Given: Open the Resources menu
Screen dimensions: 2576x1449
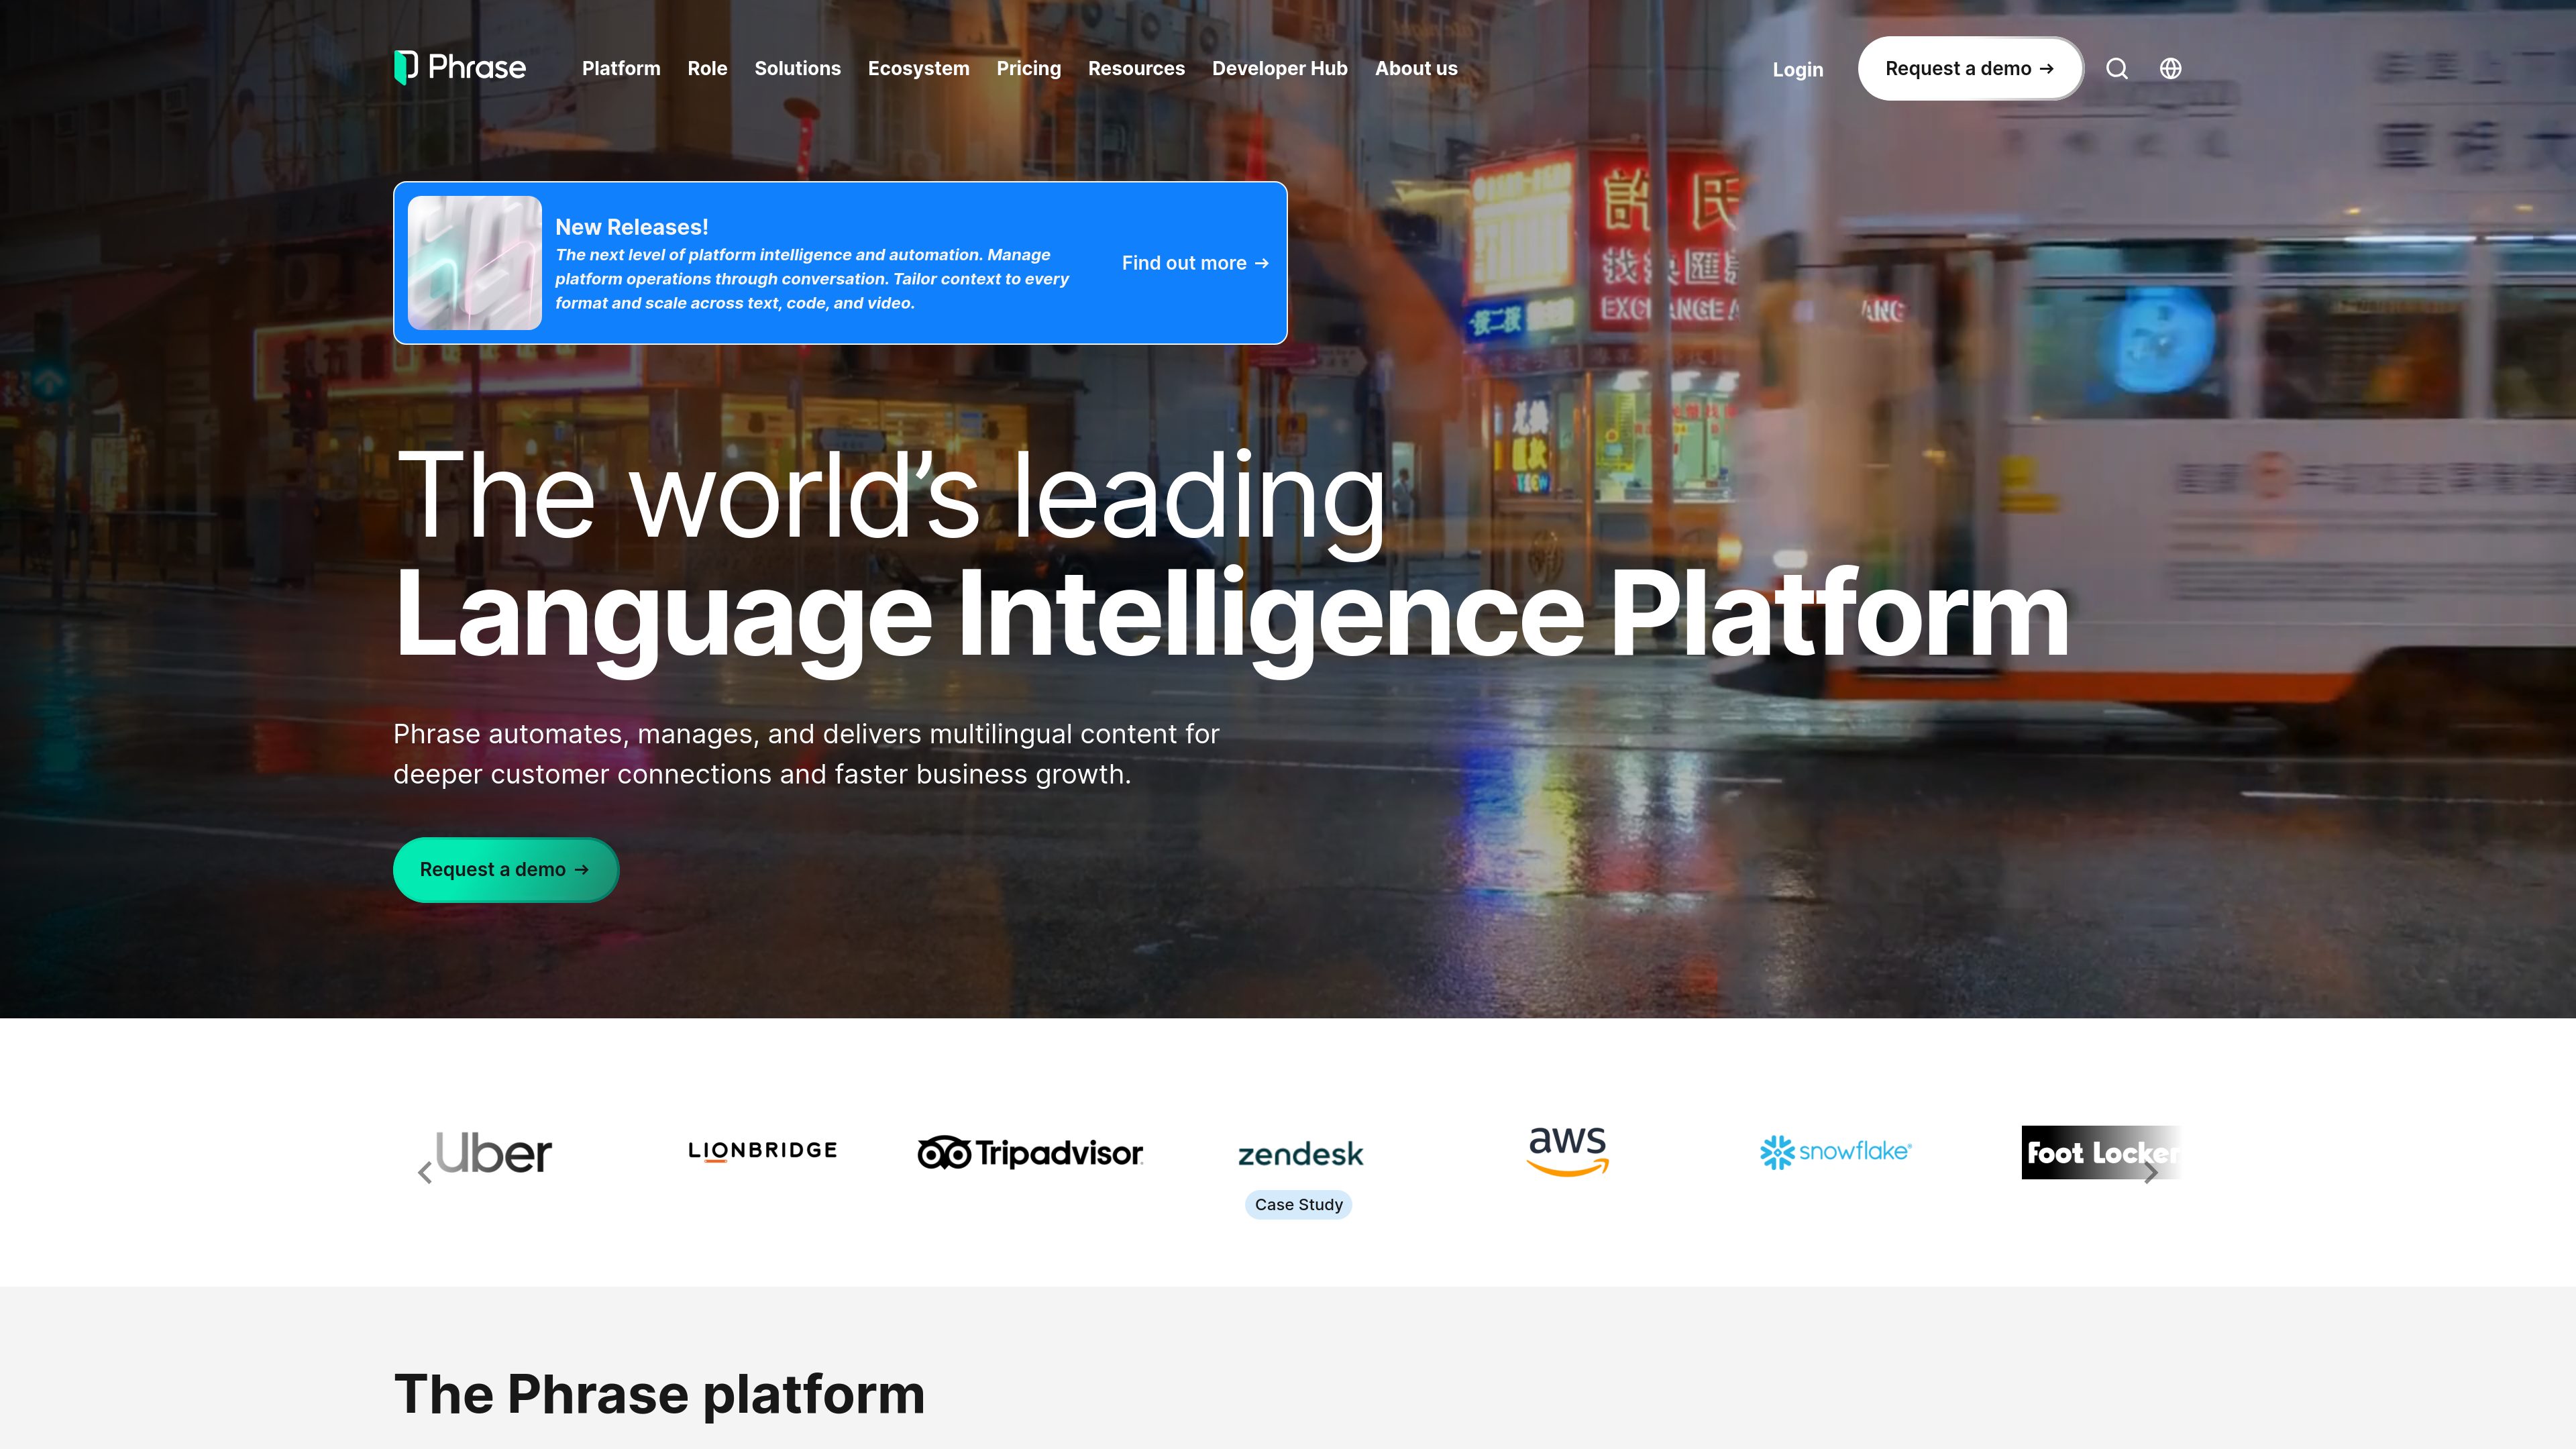Looking at the screenshot, I should pyautogui.click(x=1136, y=68).
